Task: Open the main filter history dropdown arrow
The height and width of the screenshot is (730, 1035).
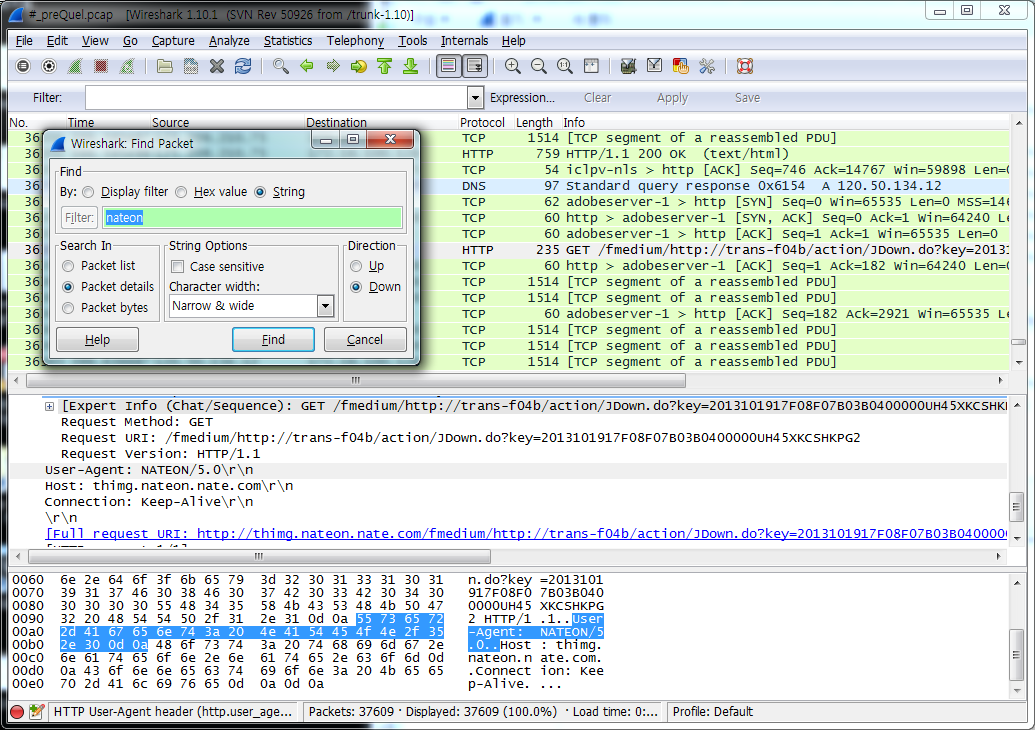Action: coord(476,98)
